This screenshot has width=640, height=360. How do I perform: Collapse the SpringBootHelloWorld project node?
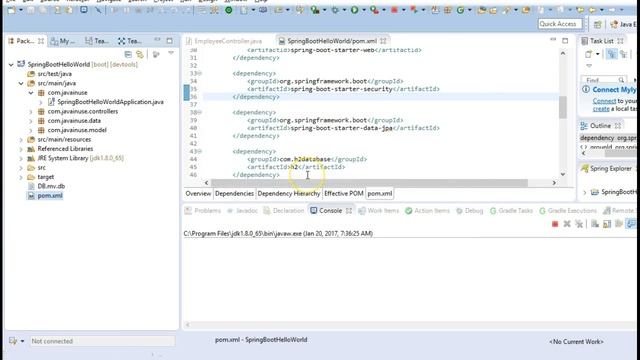pyautogui.click(x=11, y=64)
